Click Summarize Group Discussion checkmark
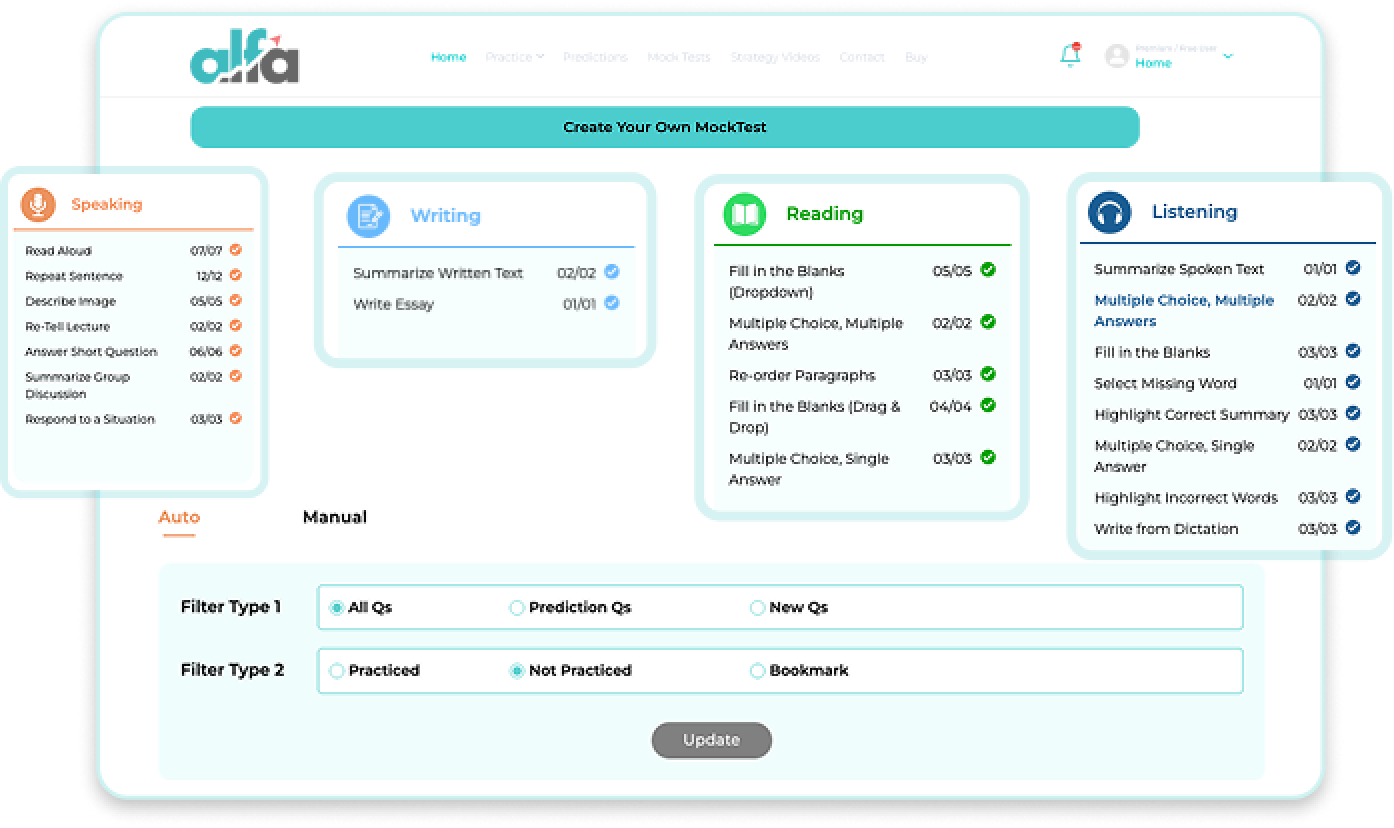 click(x=236, y=376)
